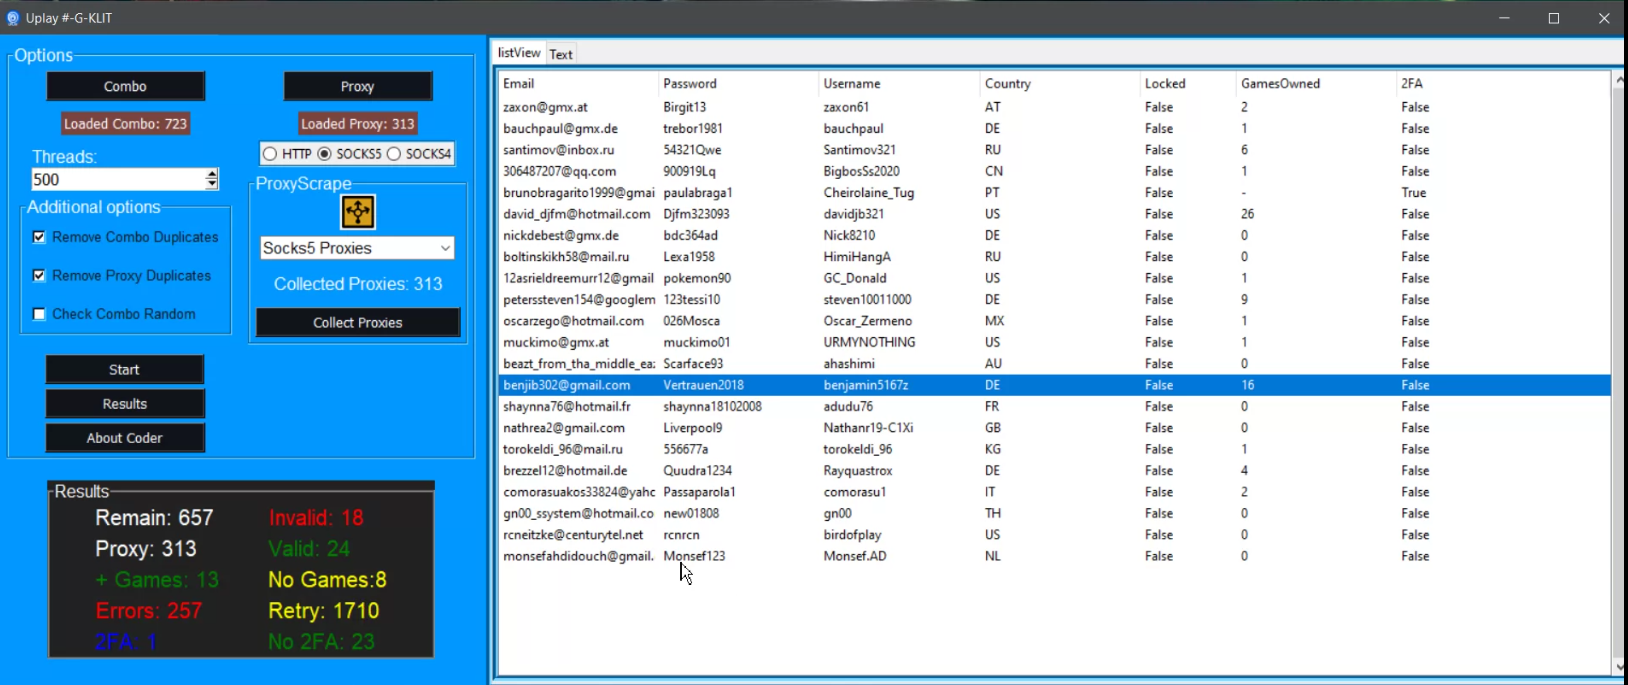This screenshot has width=1628, height=685.
Task: Select the HTTP proxy type radio
Action: 269,154
